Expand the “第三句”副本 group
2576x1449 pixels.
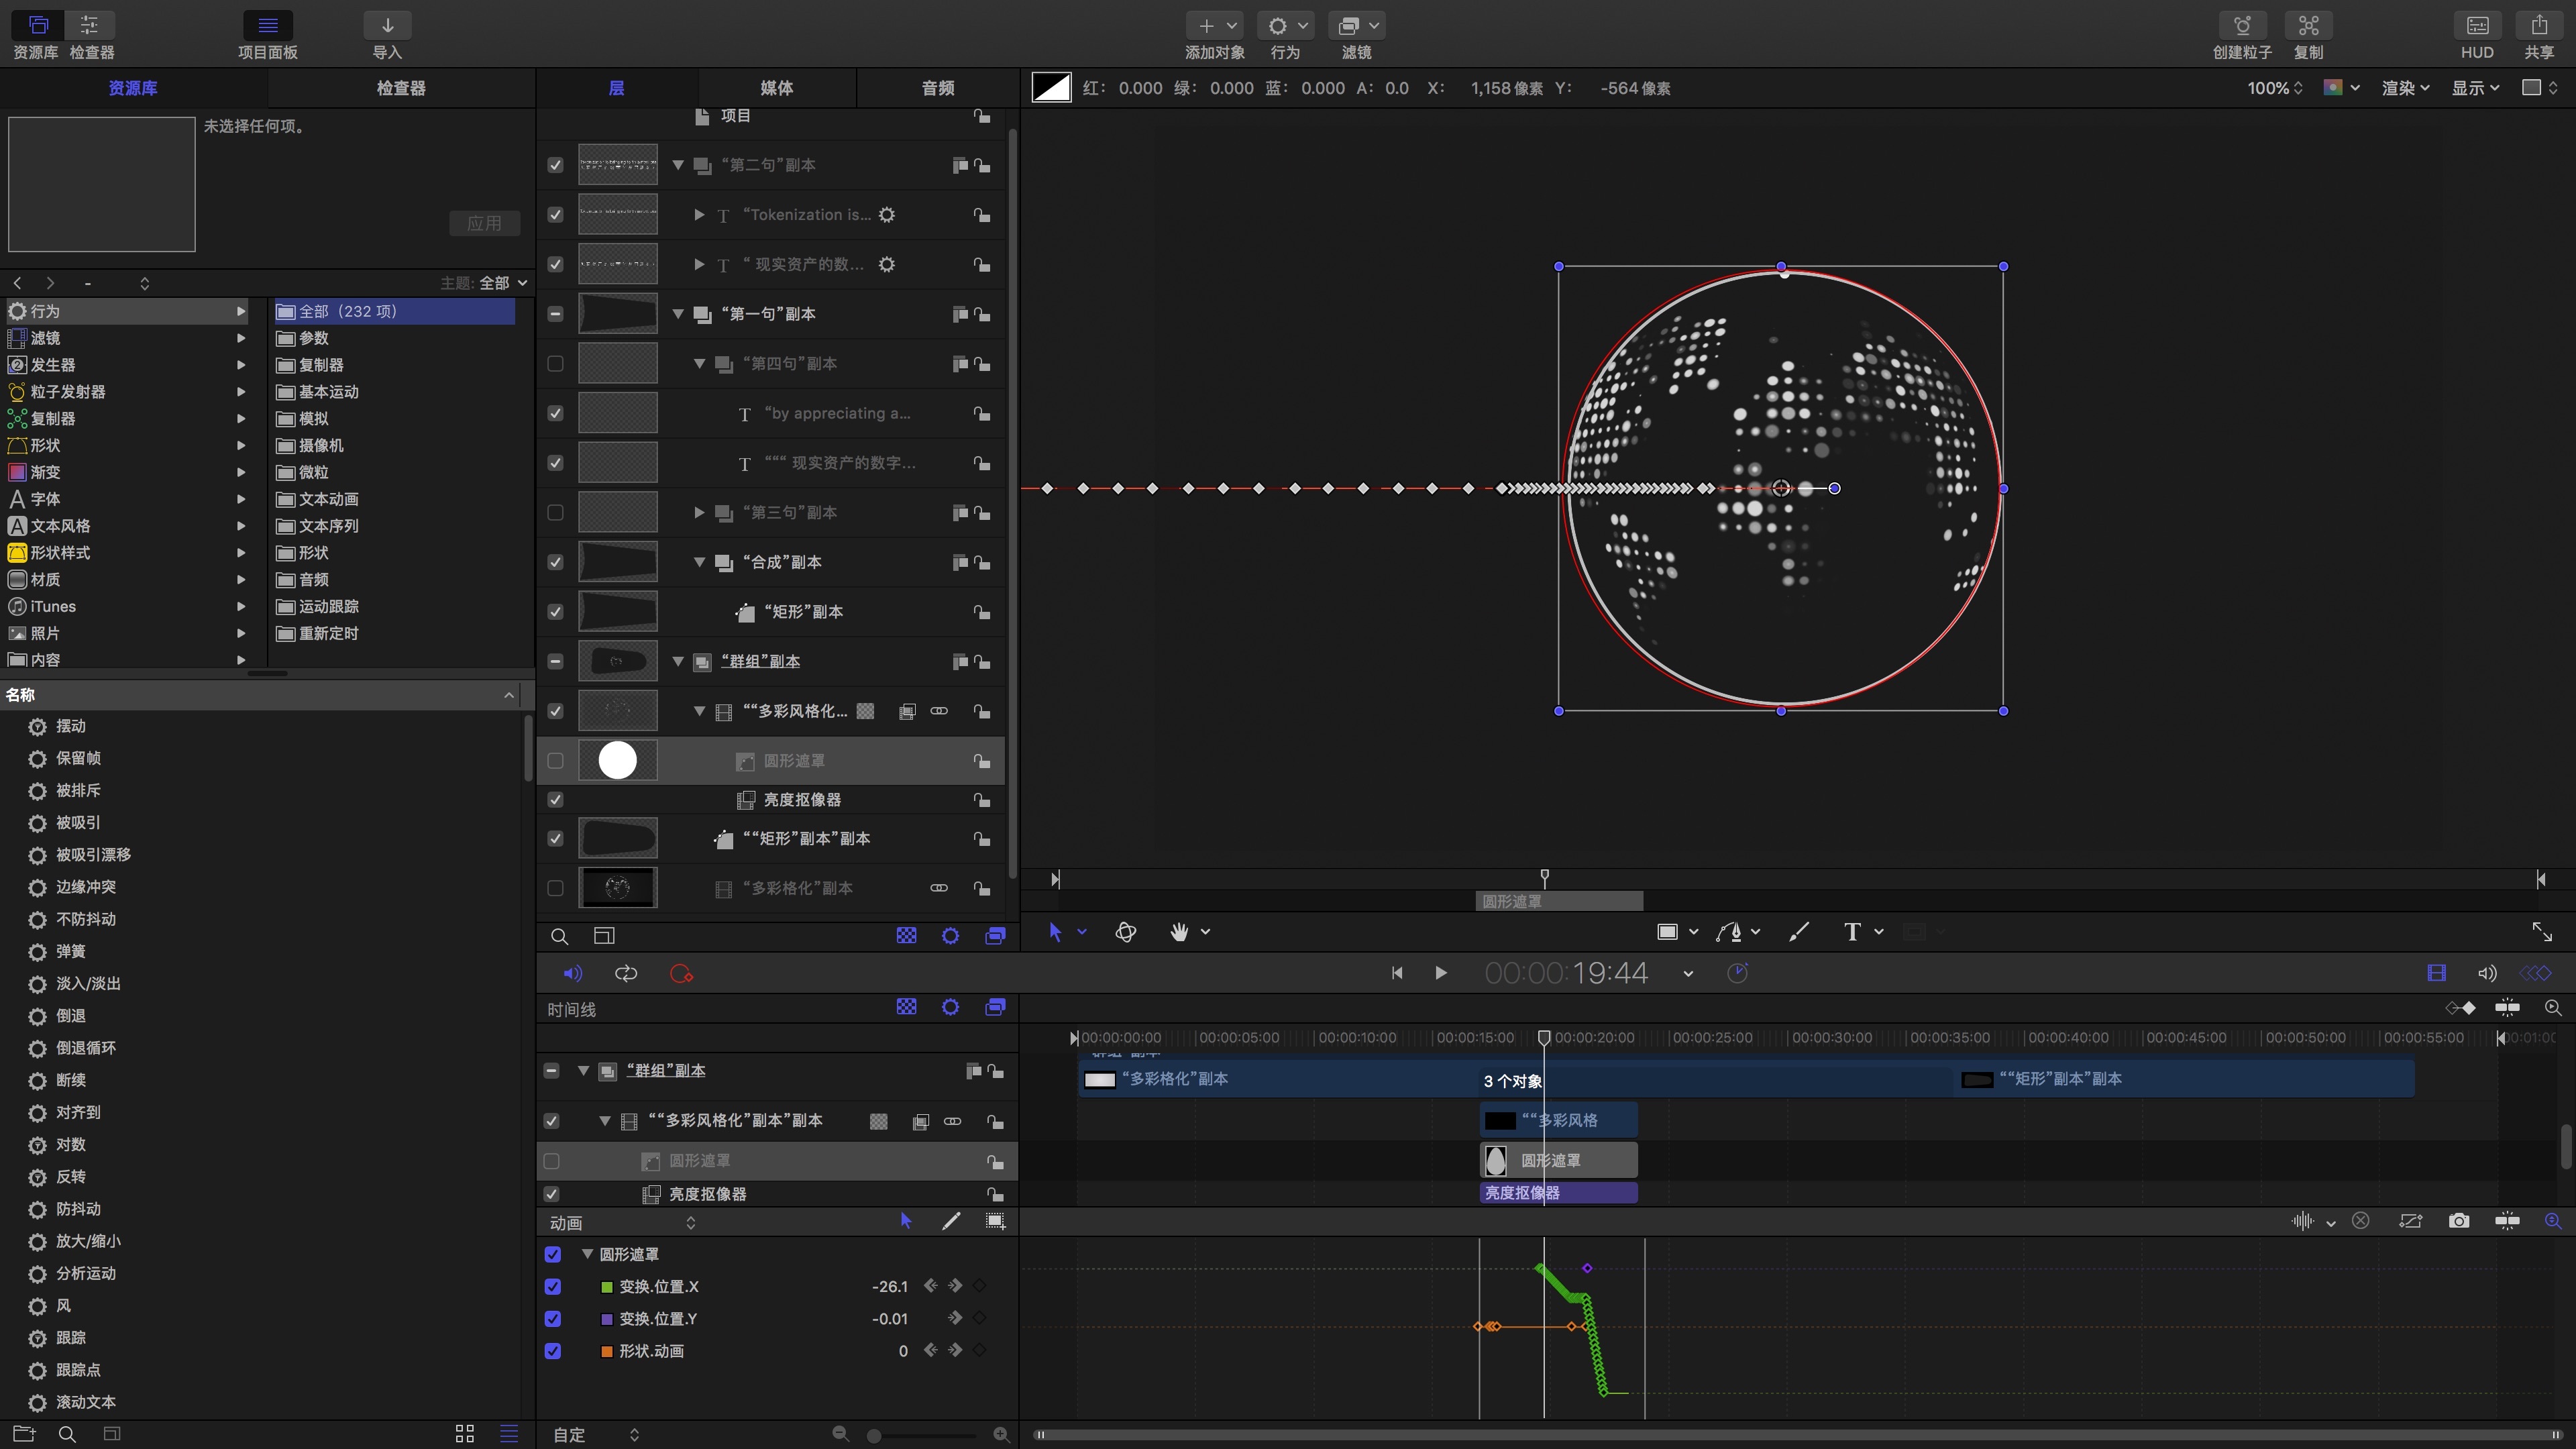point(699,513)
